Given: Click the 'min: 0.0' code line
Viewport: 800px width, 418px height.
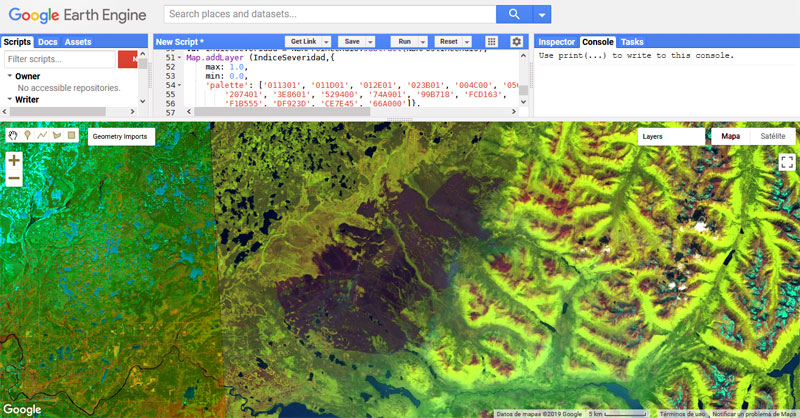Looking at the screenshot, I should [x=227, y=76].
